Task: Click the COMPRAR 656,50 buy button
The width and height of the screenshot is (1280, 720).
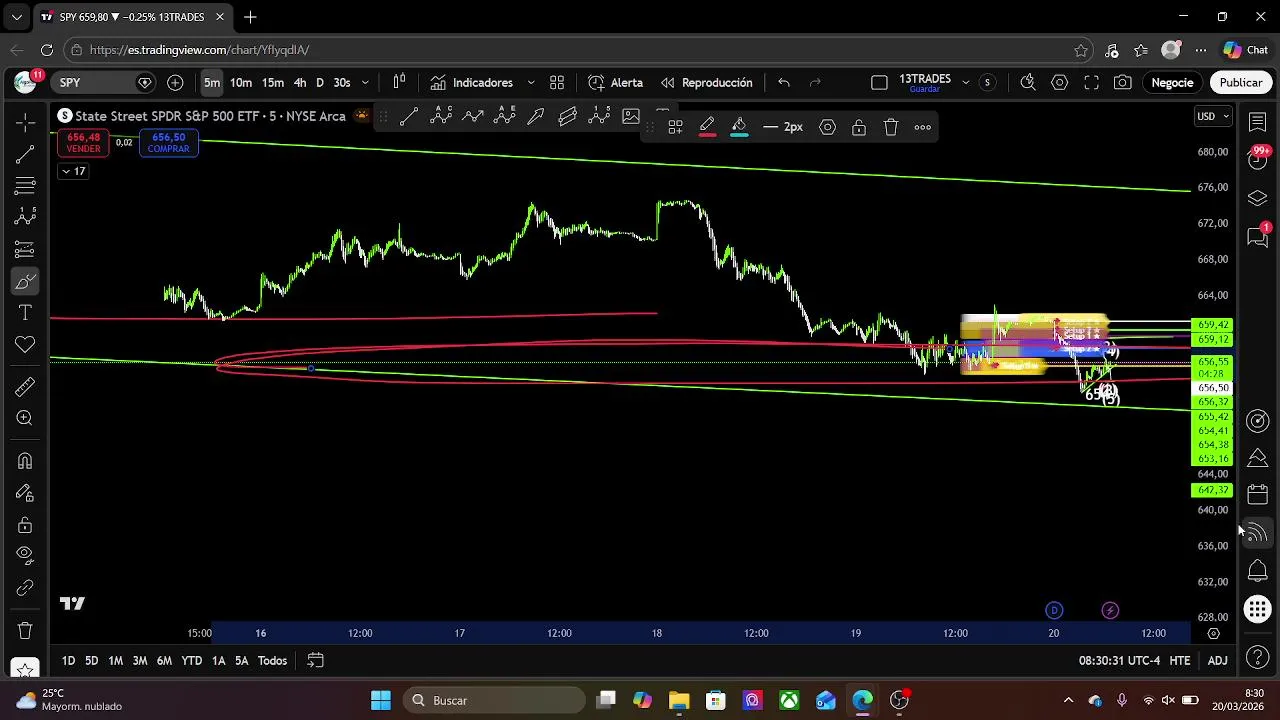Action: (x=168, y=143)
